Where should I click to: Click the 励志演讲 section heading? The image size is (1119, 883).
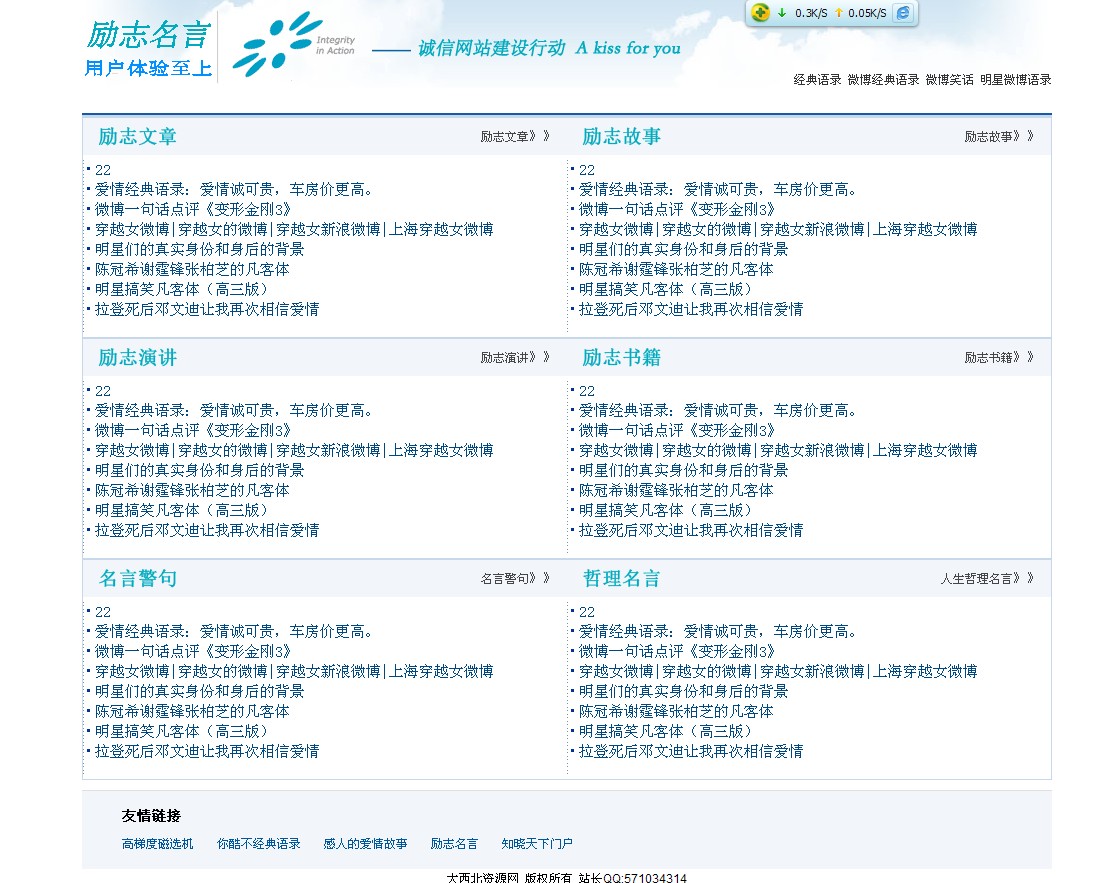[137, 358]
